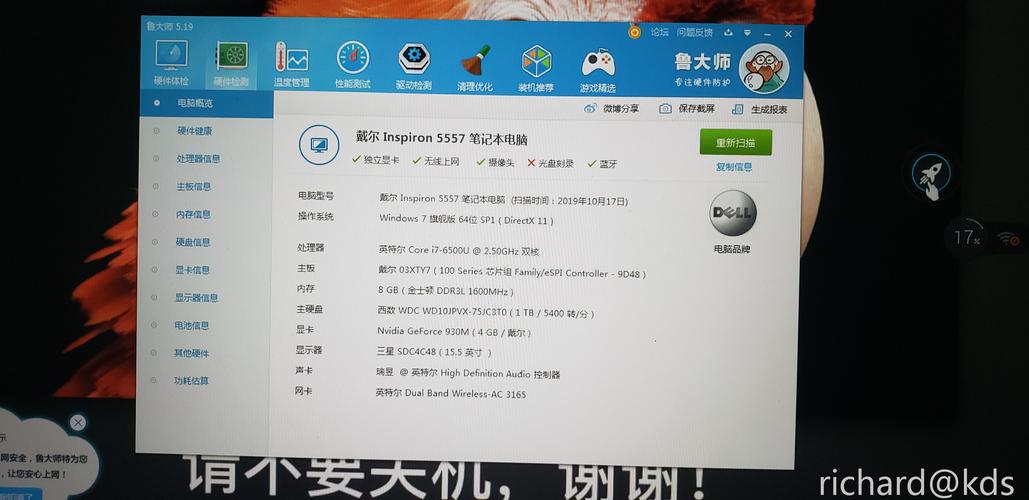Viewport: 1029px width, 500px height.
Task: Click the Wi-Fi blocked icon on floating widget
Action: point(1009,239)
